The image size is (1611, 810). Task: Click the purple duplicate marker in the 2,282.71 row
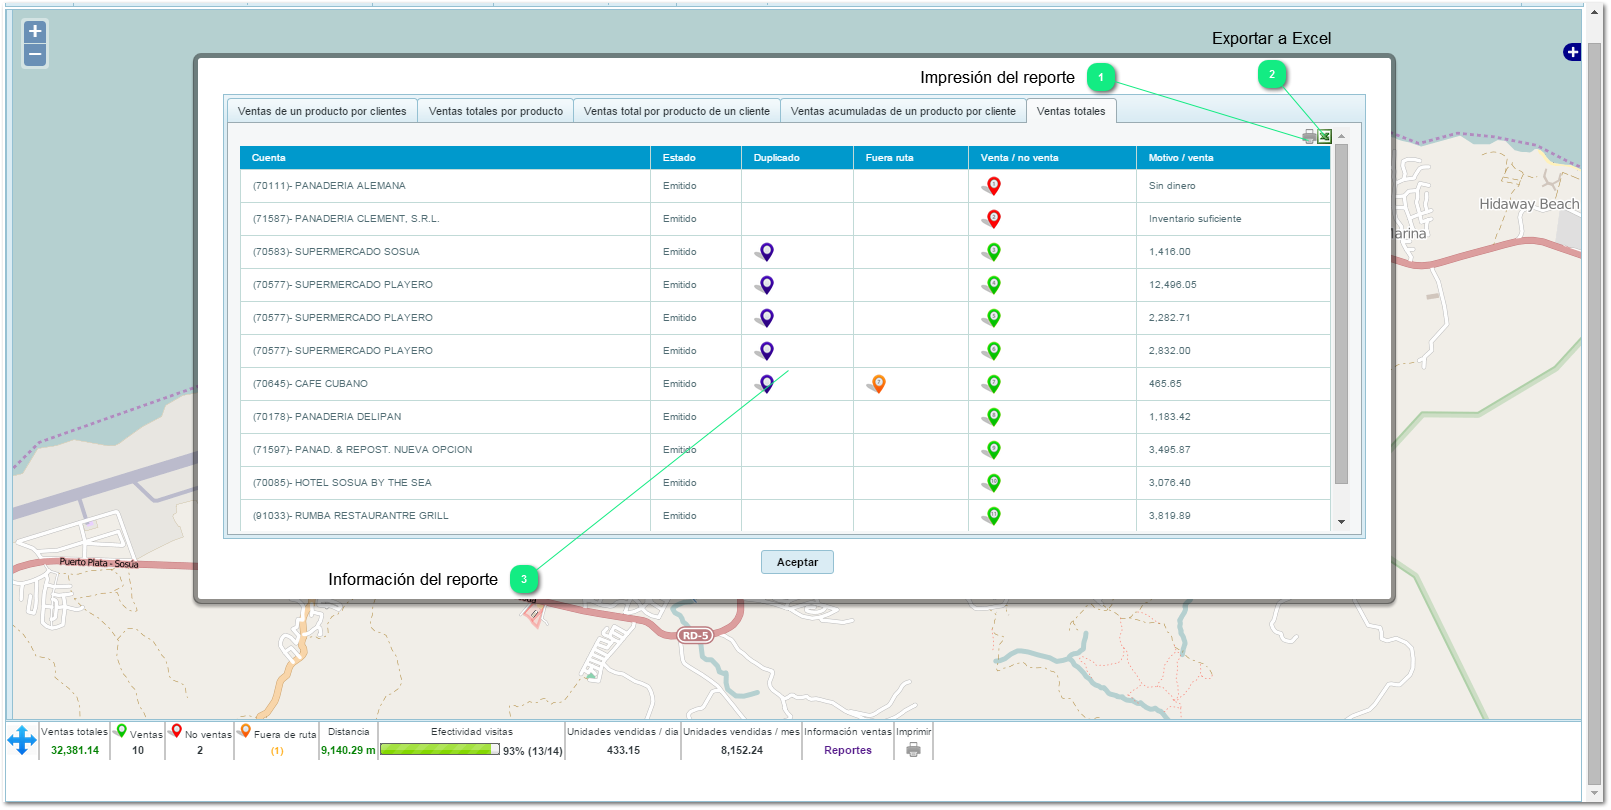click(765, 318)
